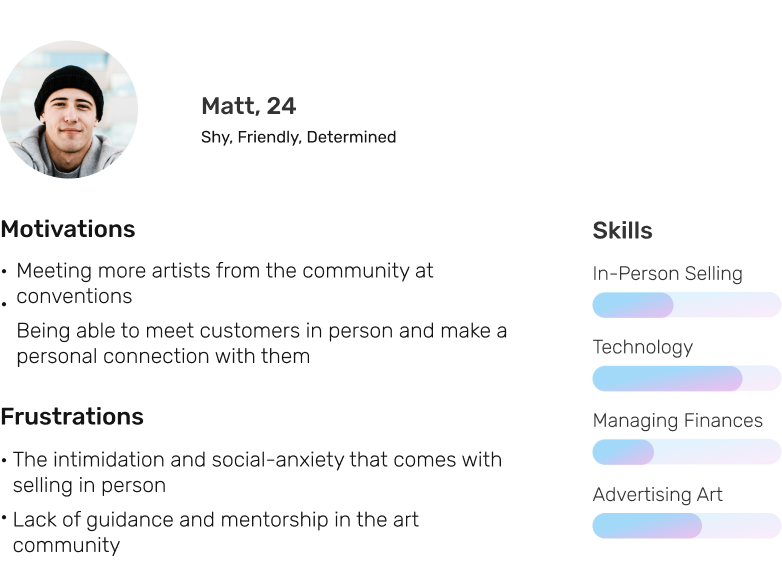Click the 'Being able to meet customers' paragraph
Viewport: 782px width, 578px height.
(261, 343)
